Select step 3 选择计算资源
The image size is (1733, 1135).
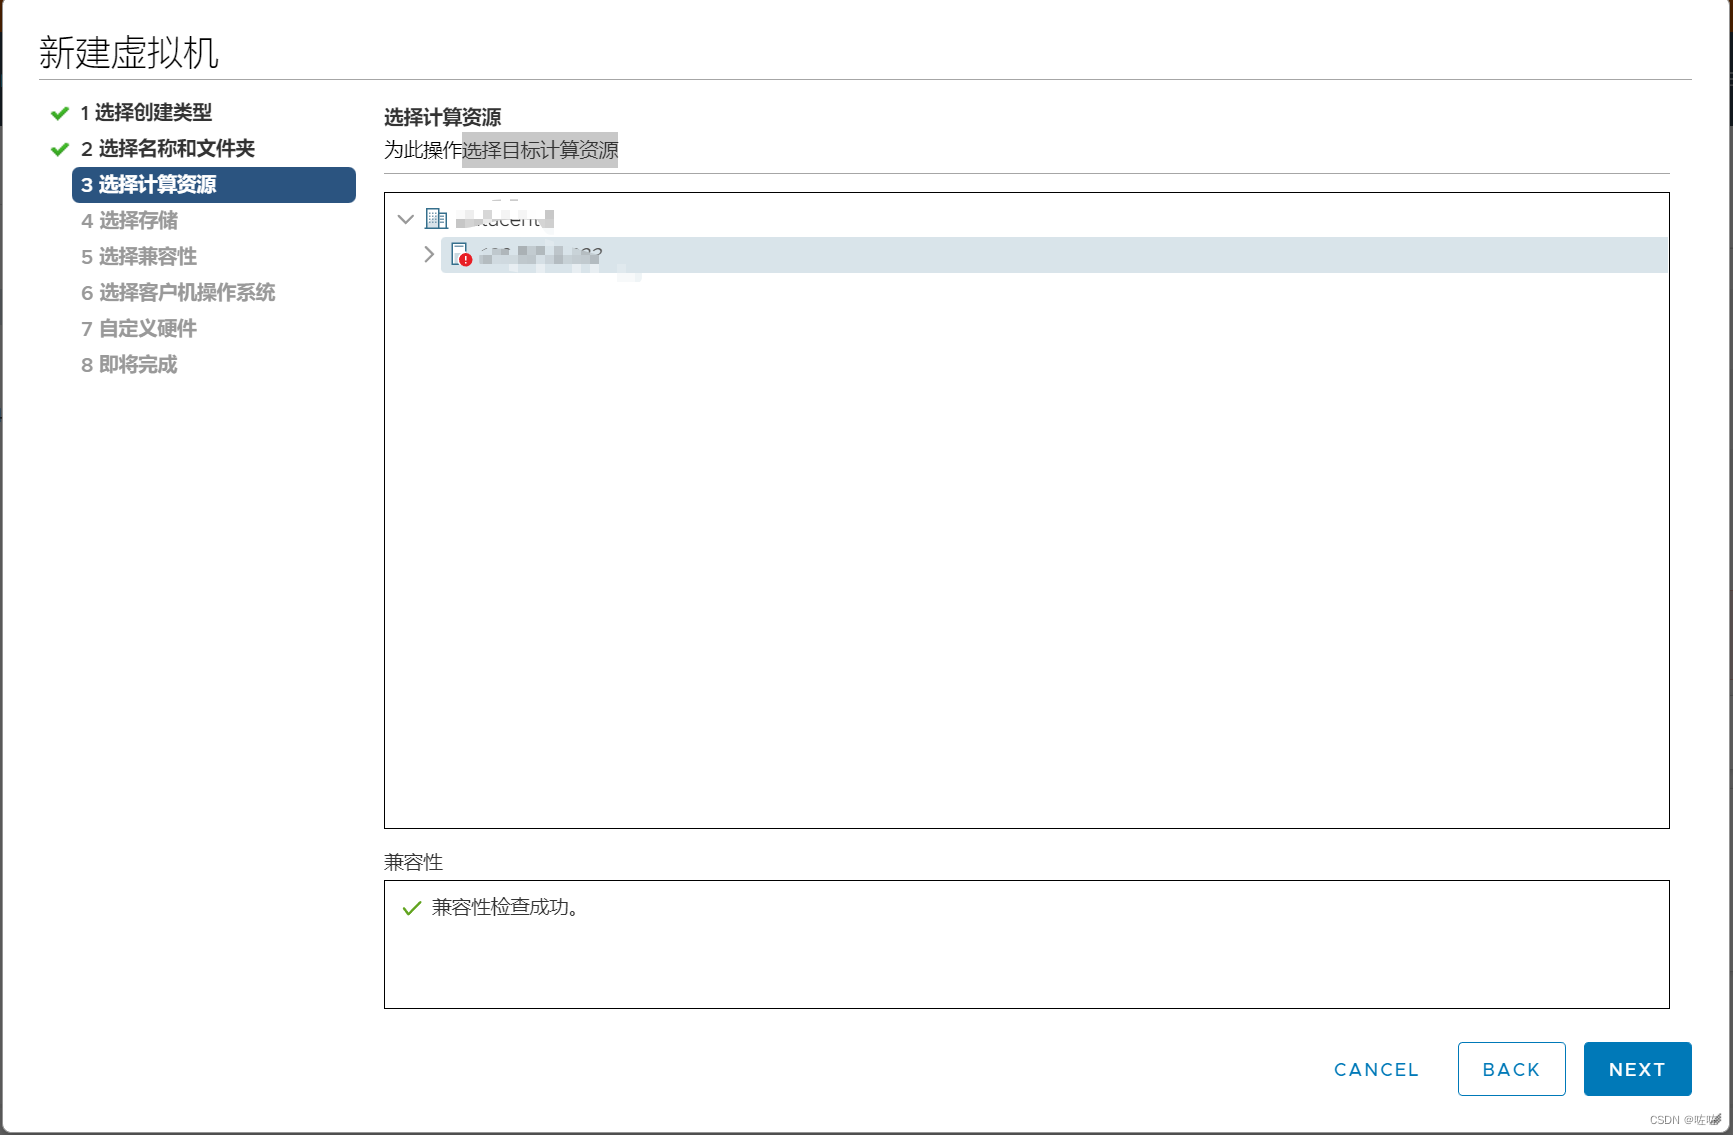(x=214, y=185)
